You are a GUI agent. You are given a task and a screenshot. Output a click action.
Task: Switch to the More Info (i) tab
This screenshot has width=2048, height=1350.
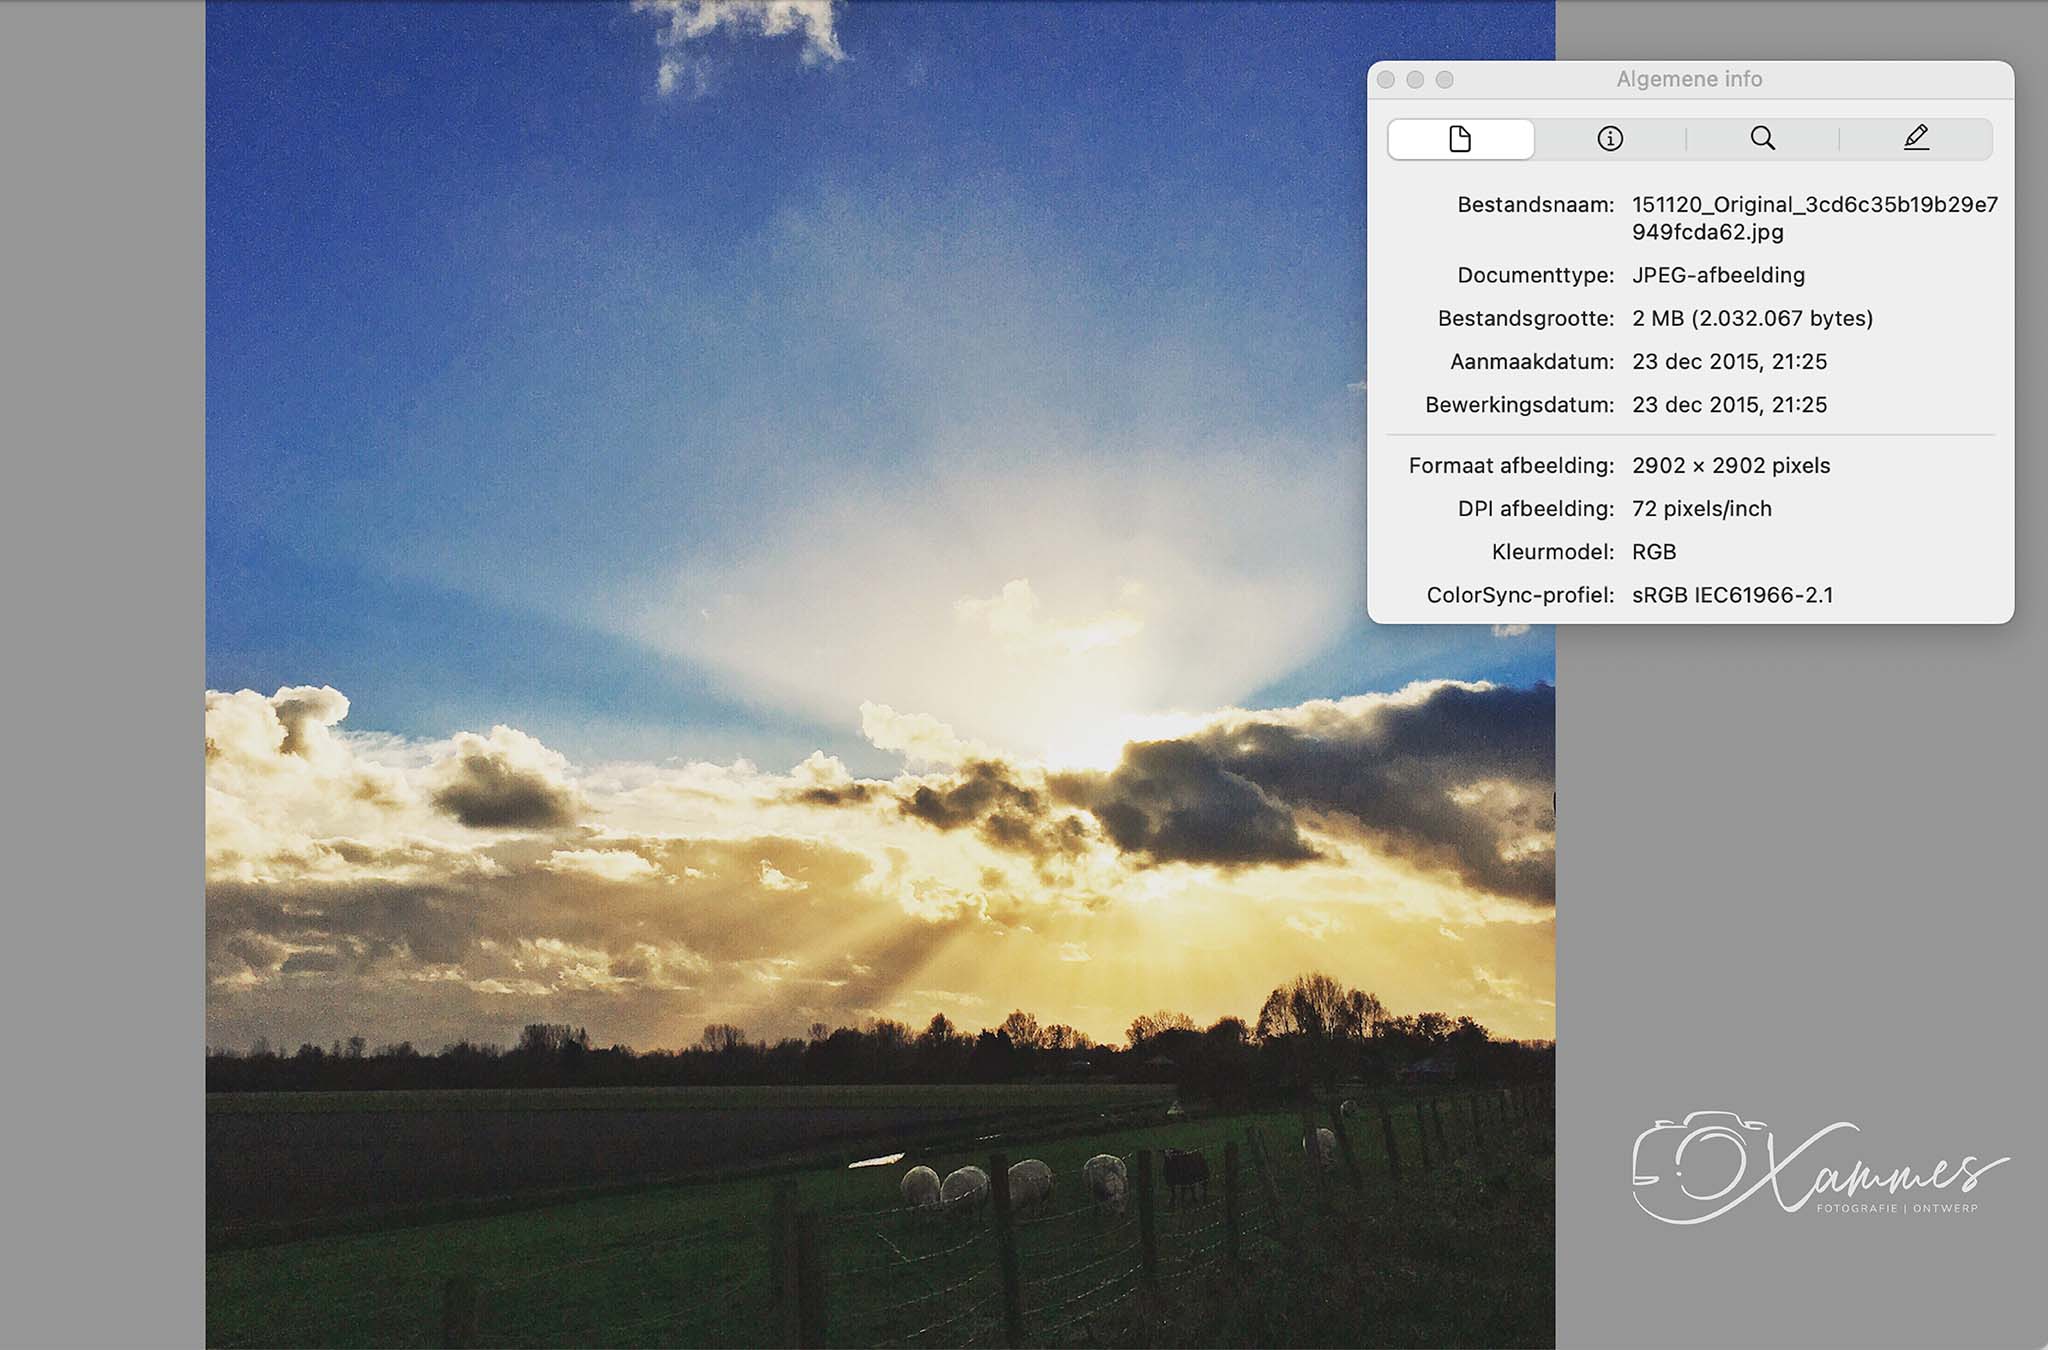1610,139
